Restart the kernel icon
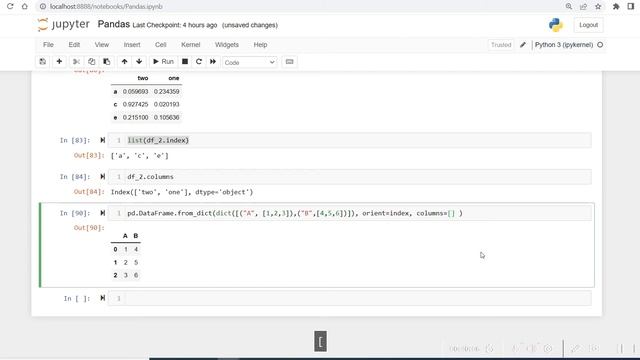 coord(199,62)
